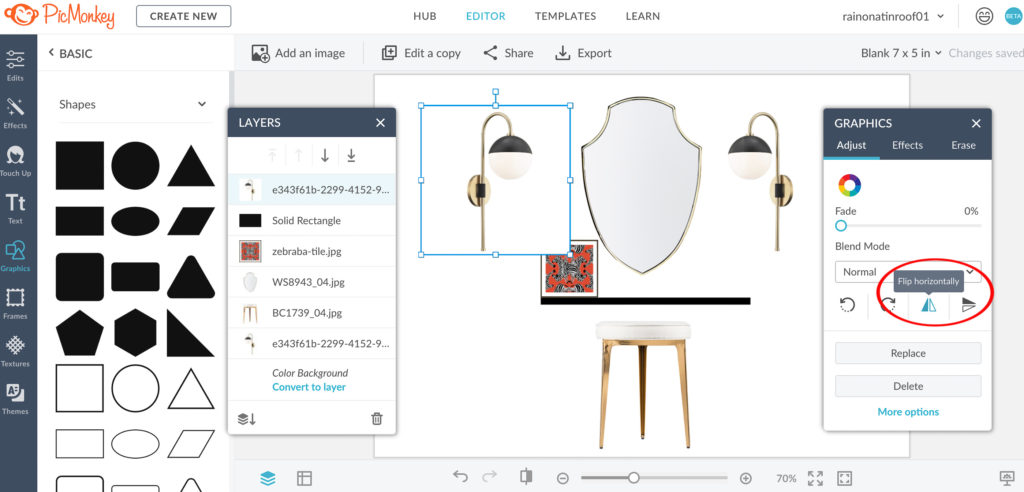Open the Themes tool
The width and height of the screenshot is (1024, 492).
(x=15, y=399)
